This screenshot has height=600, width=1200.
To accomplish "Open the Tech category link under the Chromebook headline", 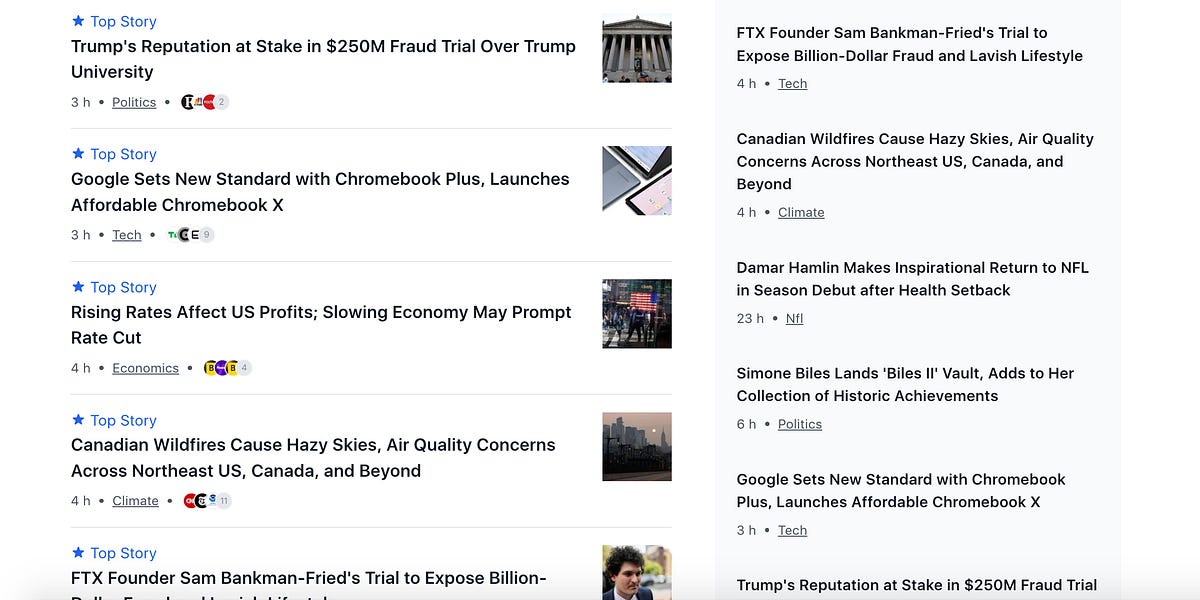I will [126, 234].
